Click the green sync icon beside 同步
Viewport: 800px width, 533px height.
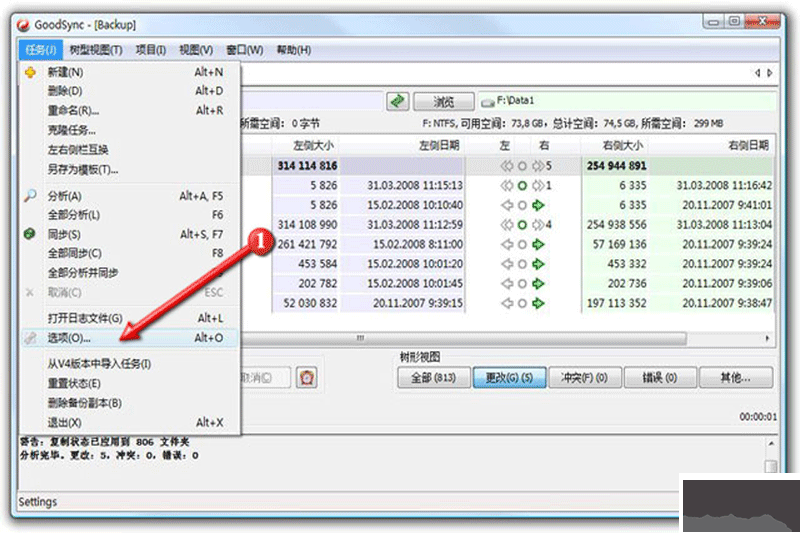pyautogui.click(x=30, y=234)
